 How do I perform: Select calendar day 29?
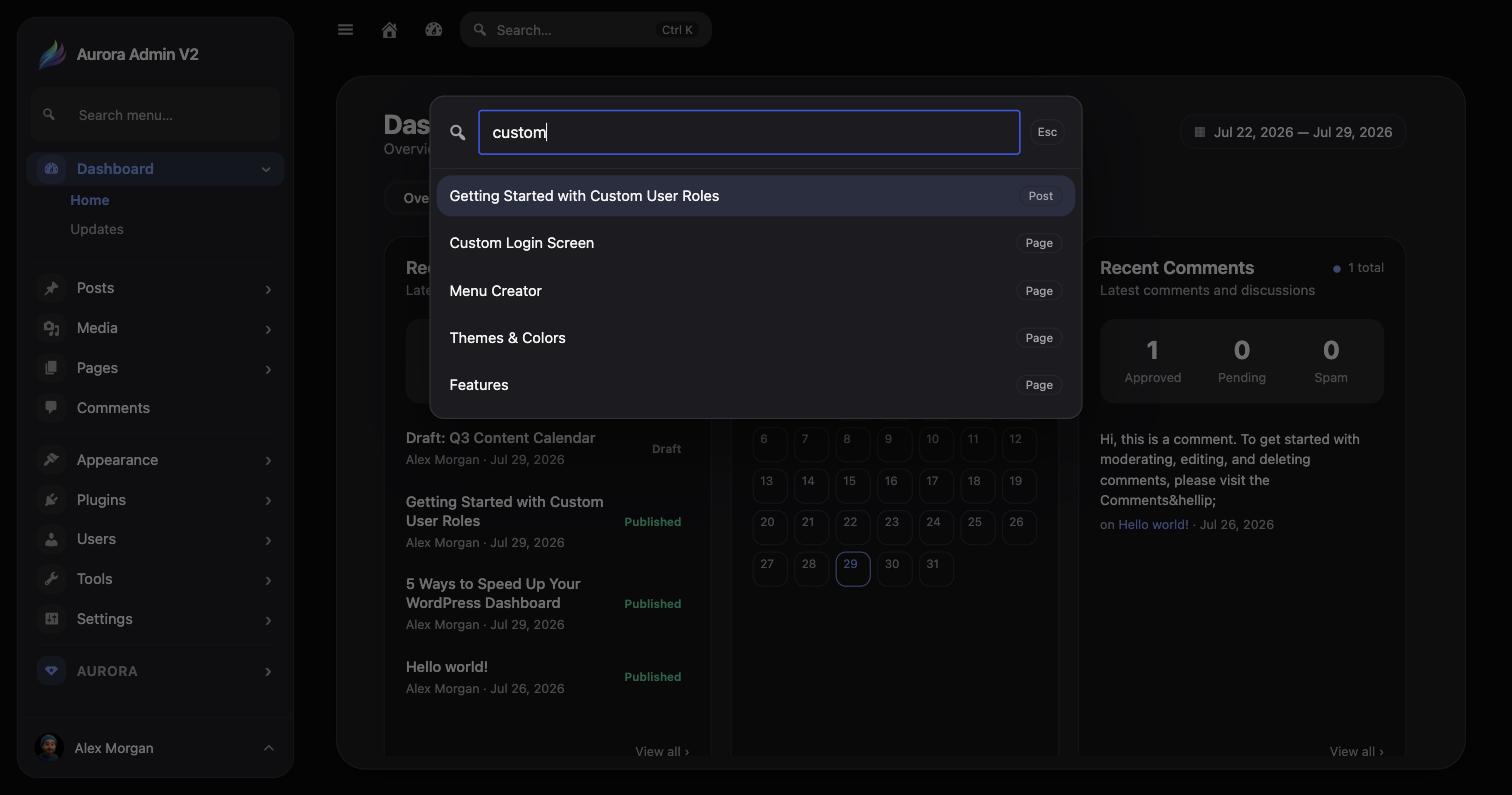point(853,568)
